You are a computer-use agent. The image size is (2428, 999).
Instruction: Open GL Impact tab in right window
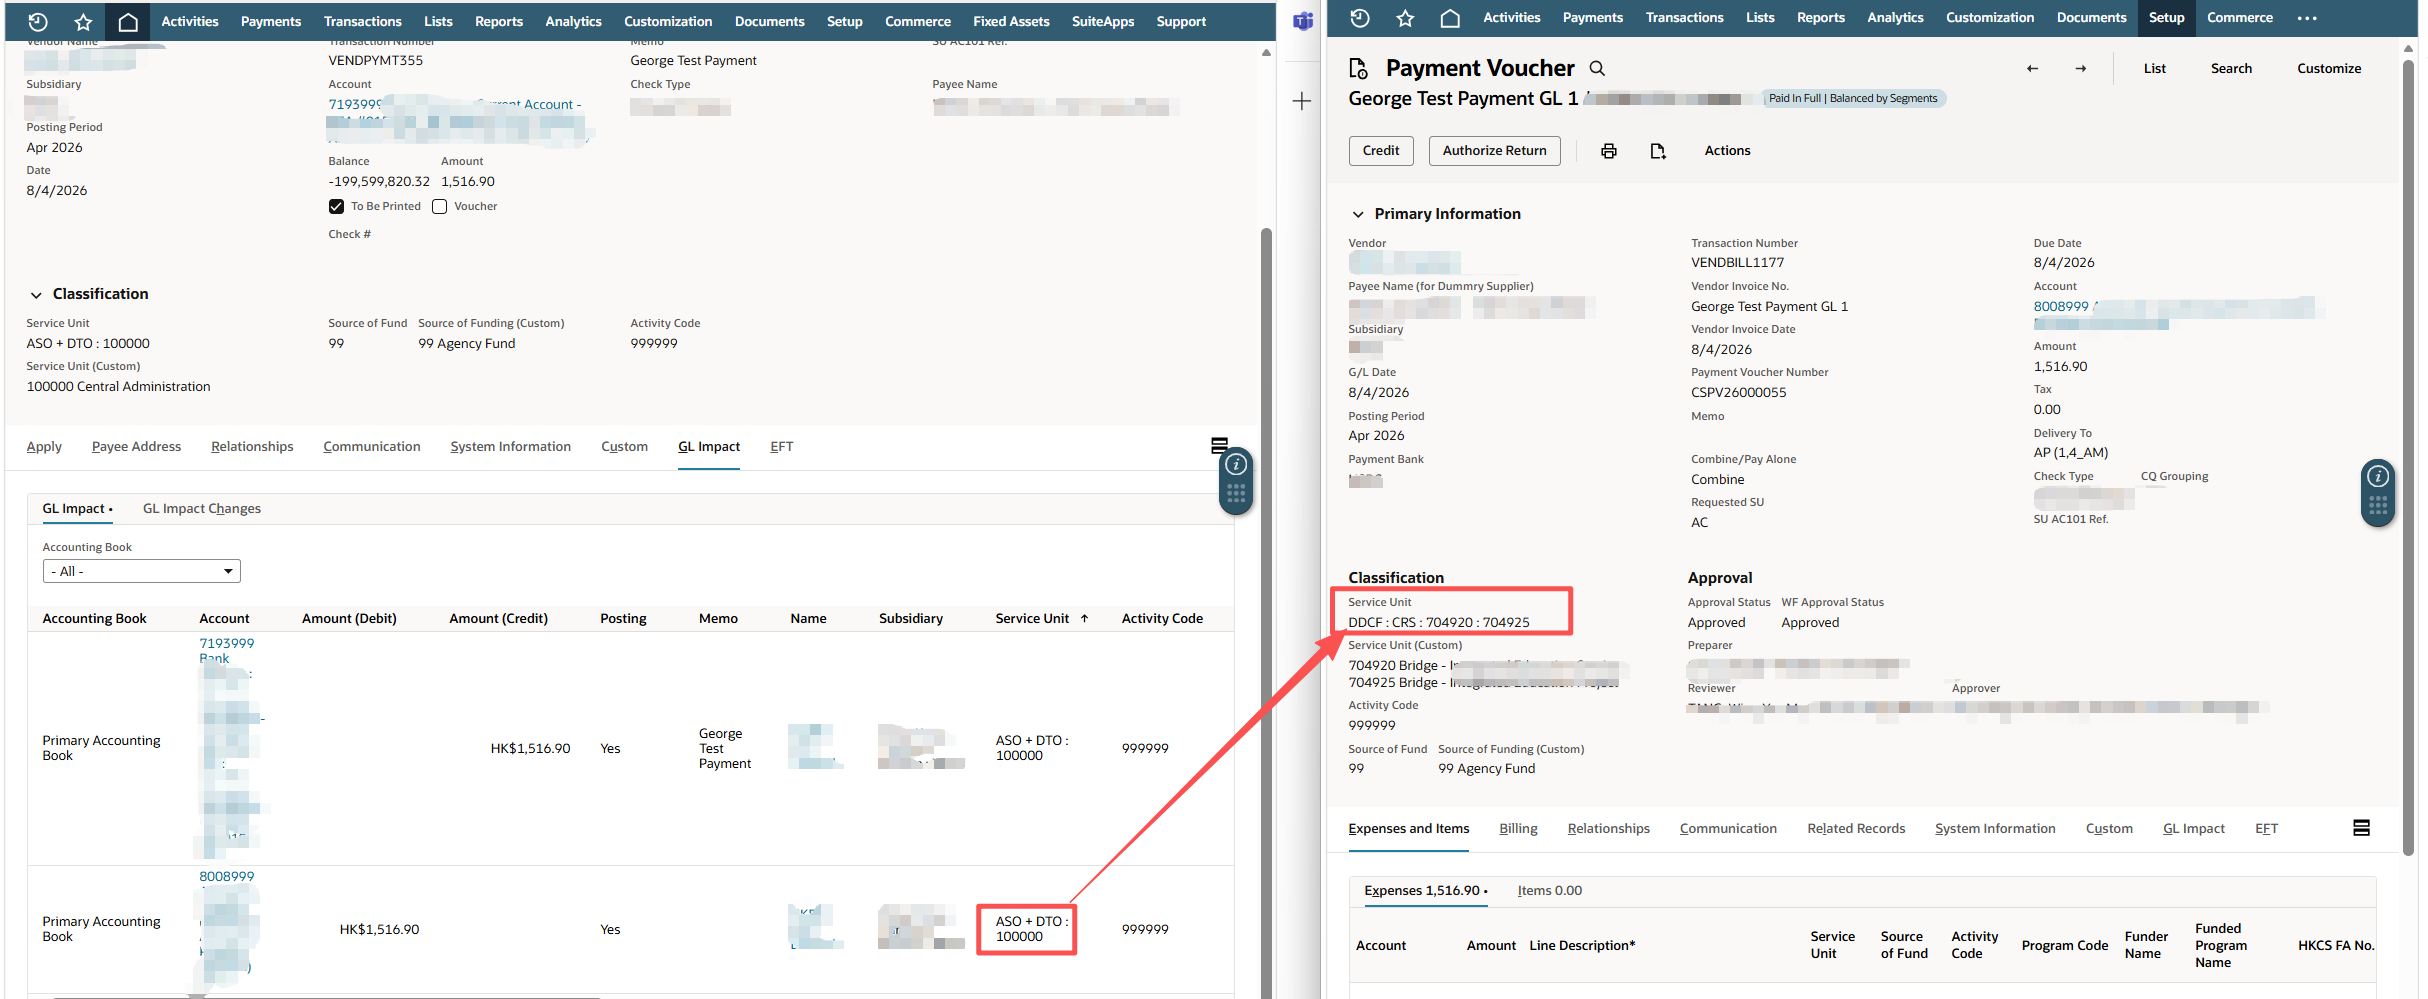pyautogui.click(x=2194, y=829)
